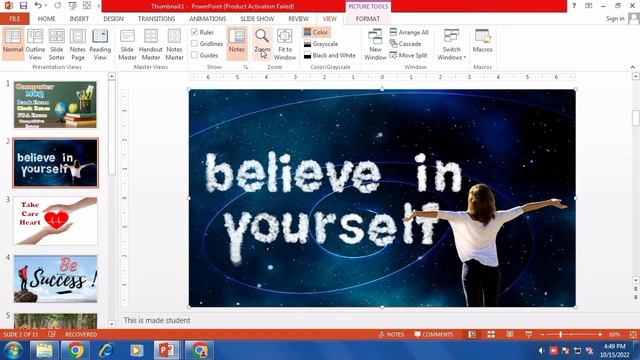Open the TRANSITIONS tab

156,19
